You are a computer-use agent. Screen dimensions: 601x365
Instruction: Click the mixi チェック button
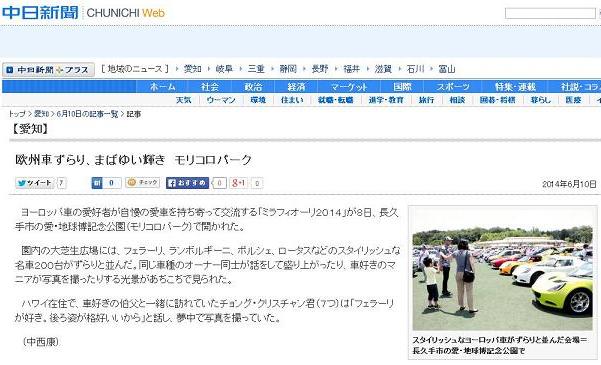[143, 182]
